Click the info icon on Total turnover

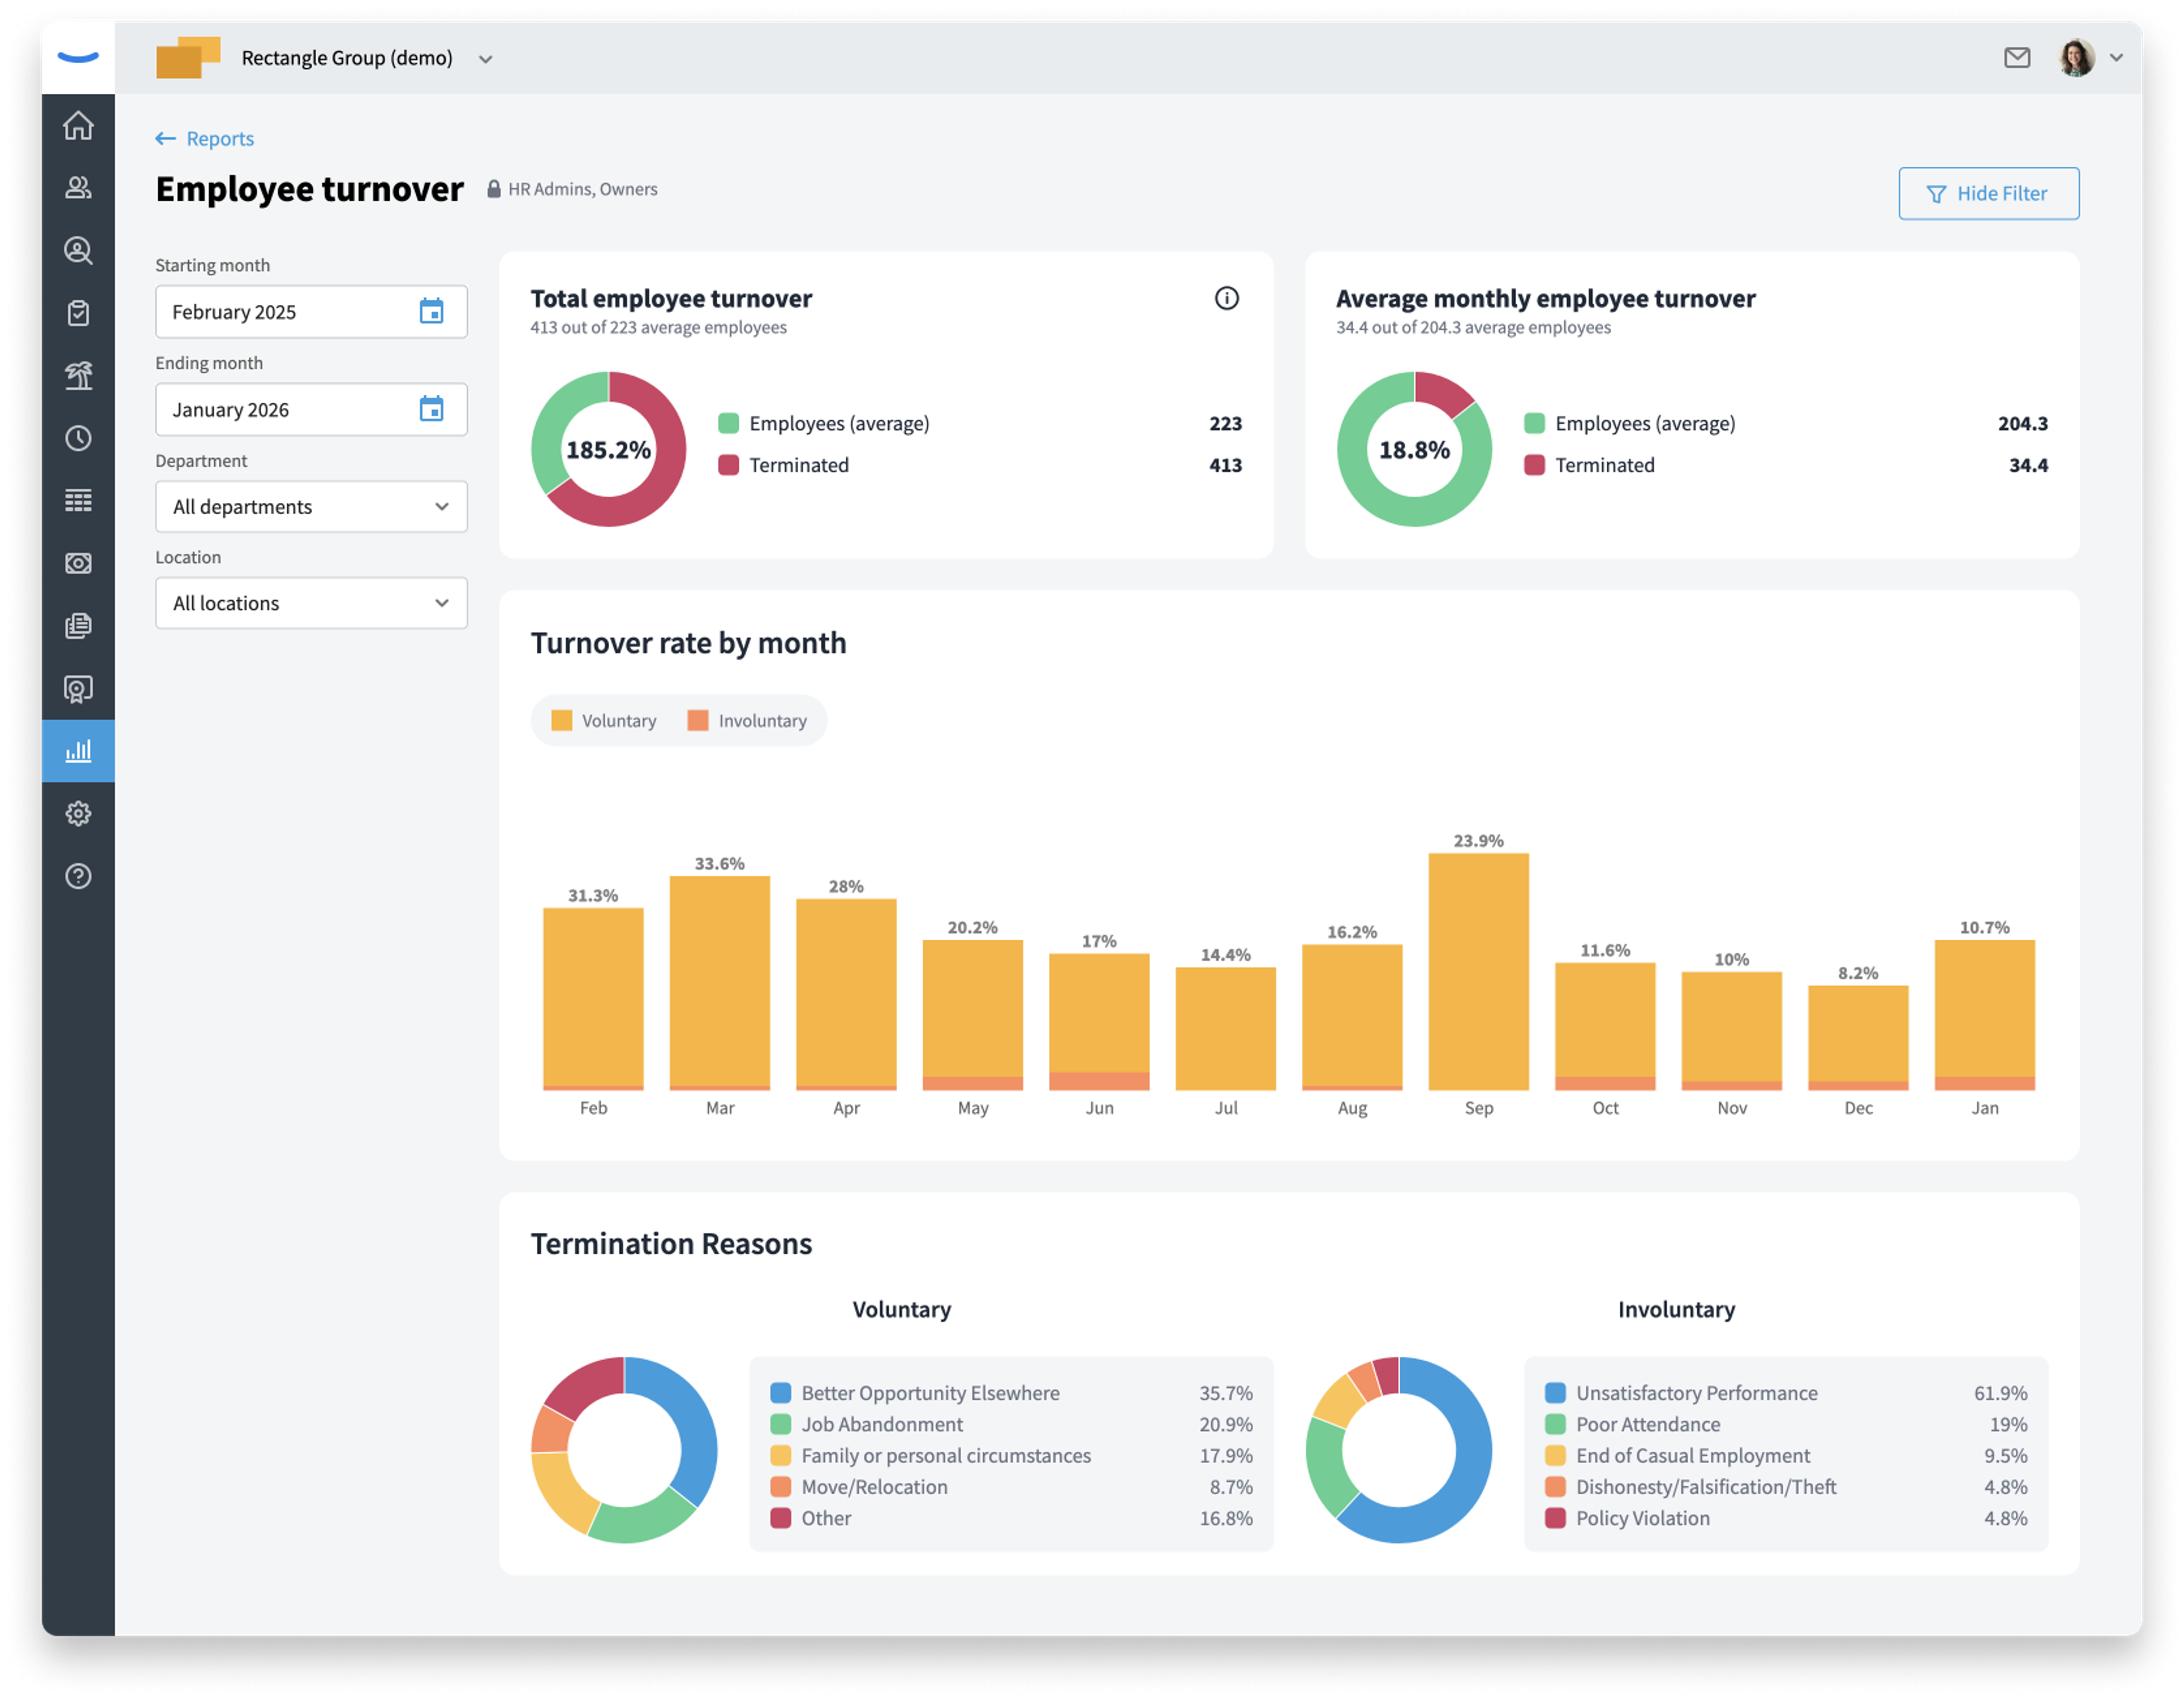(1226, 298)
